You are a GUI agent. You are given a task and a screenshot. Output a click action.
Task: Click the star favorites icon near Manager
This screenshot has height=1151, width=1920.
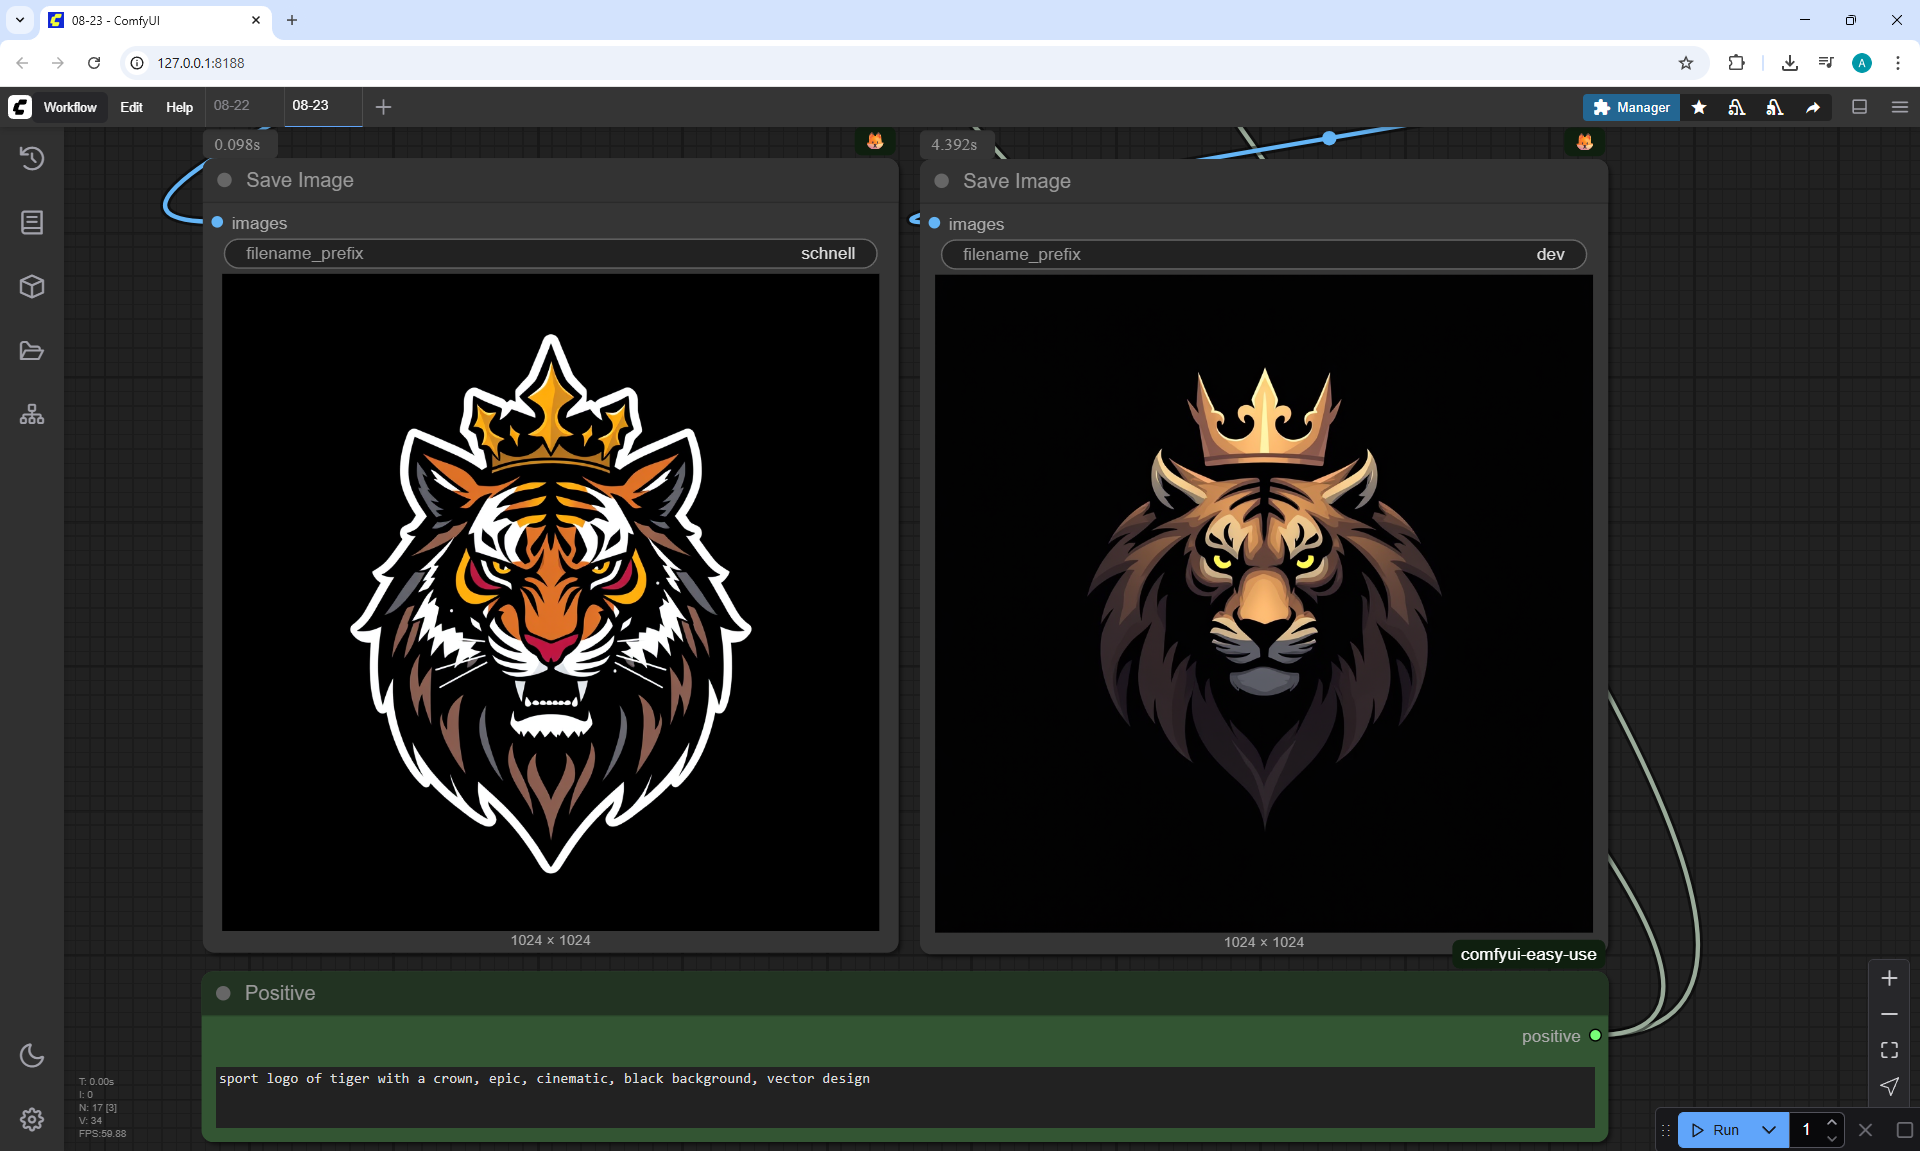(x=1699, y=107)
